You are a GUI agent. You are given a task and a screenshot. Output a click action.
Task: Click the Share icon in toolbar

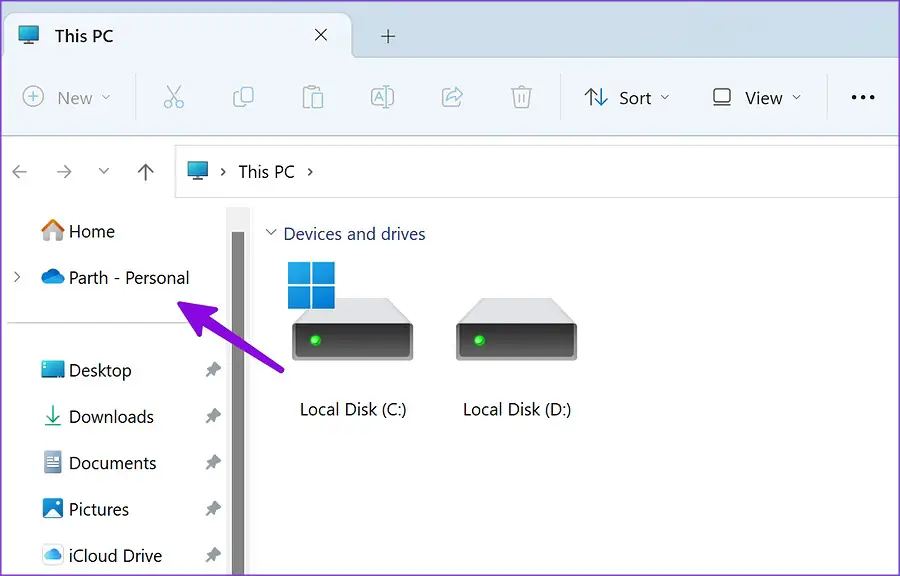tap(452, 97)
